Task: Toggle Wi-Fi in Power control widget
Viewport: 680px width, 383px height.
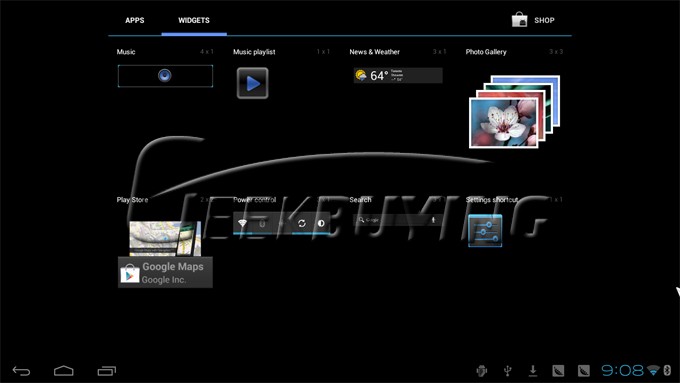Action: point(242,223)
